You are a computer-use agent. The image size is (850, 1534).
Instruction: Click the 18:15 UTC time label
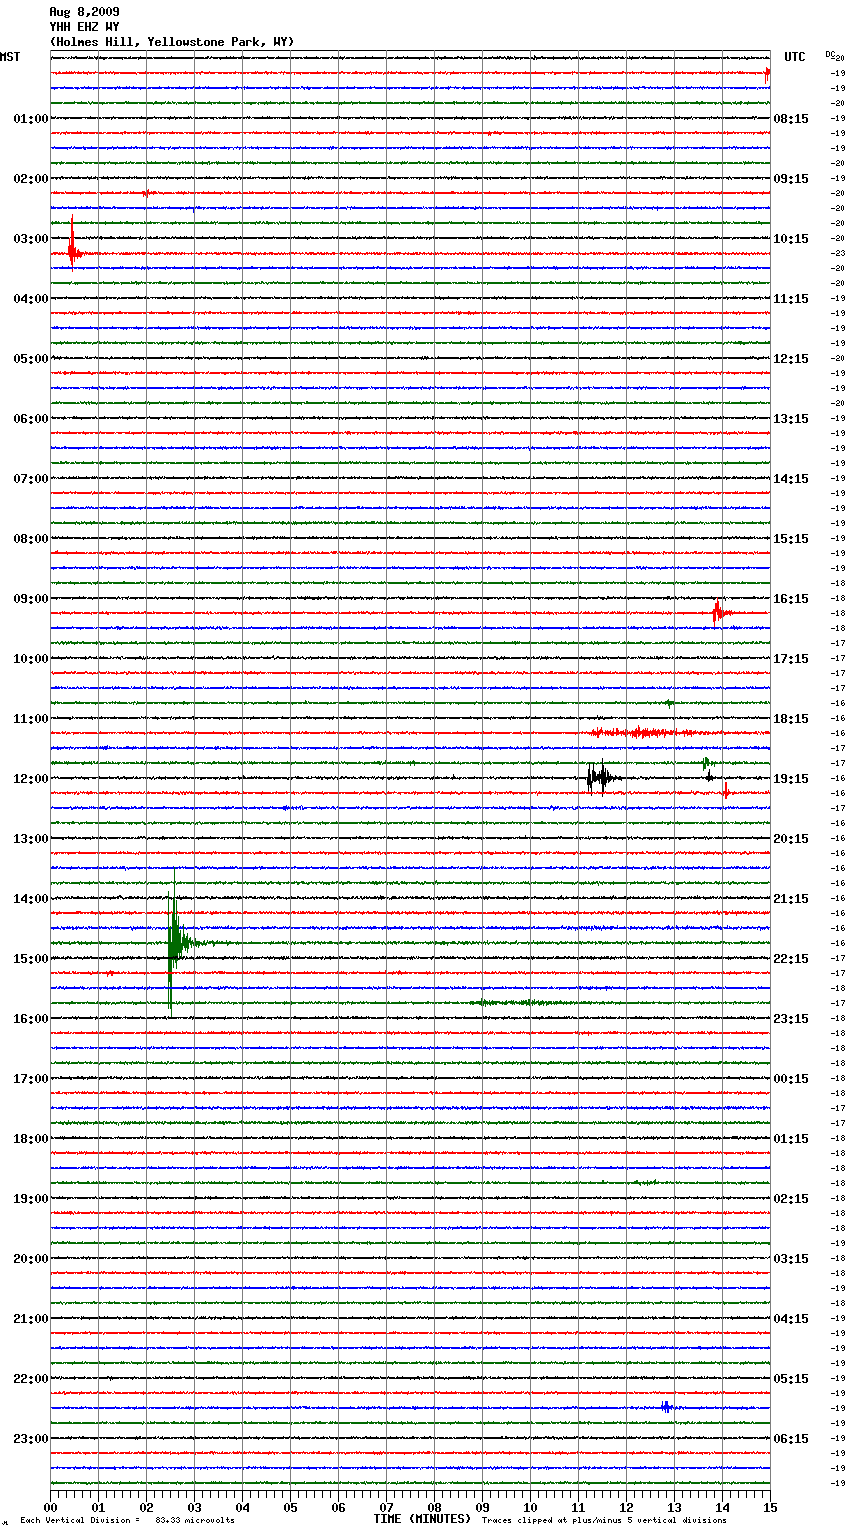tap(791, 719)
